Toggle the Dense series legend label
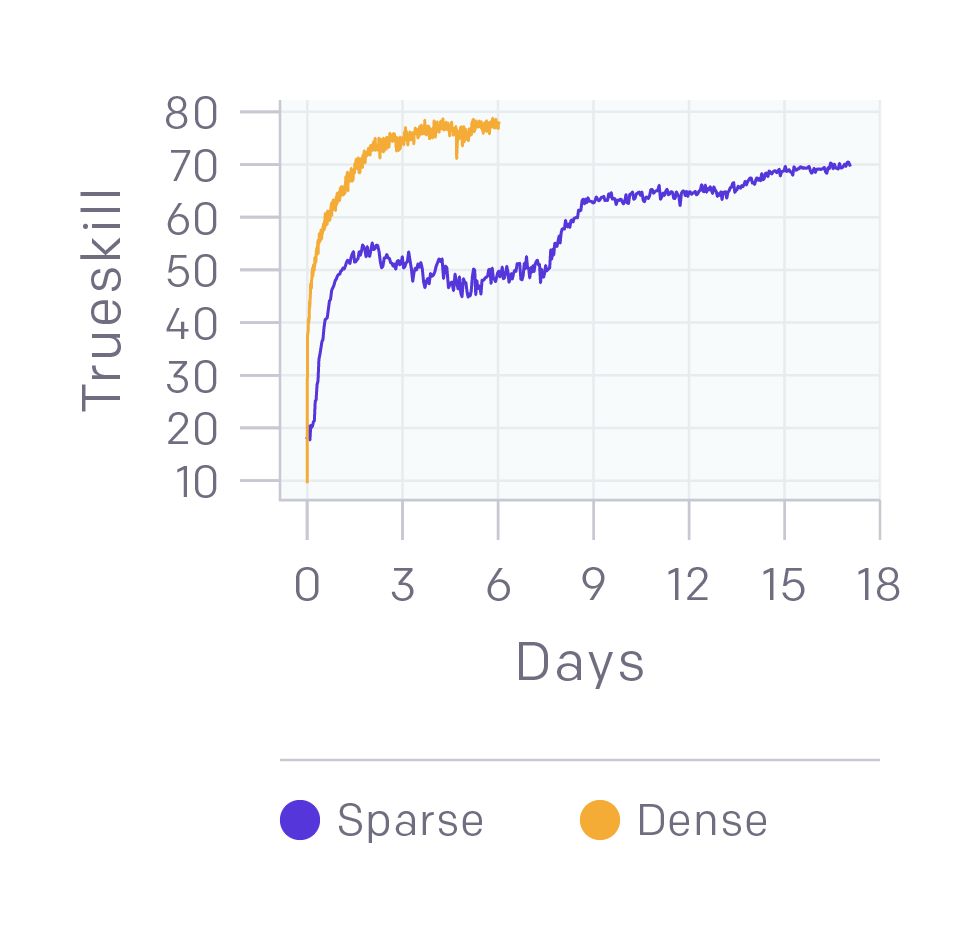Screen dimensions: 980x940 (702, 820)
